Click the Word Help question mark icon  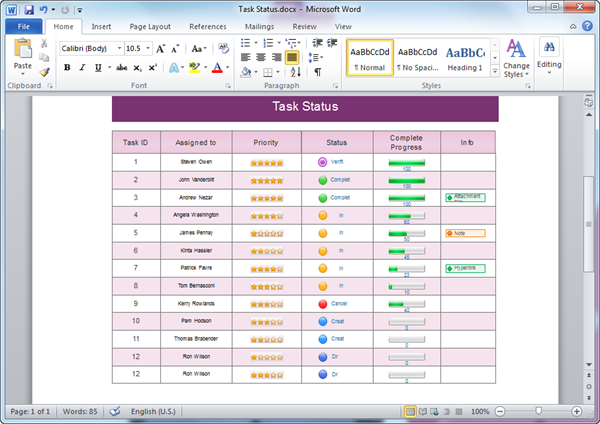click(589, 26)
